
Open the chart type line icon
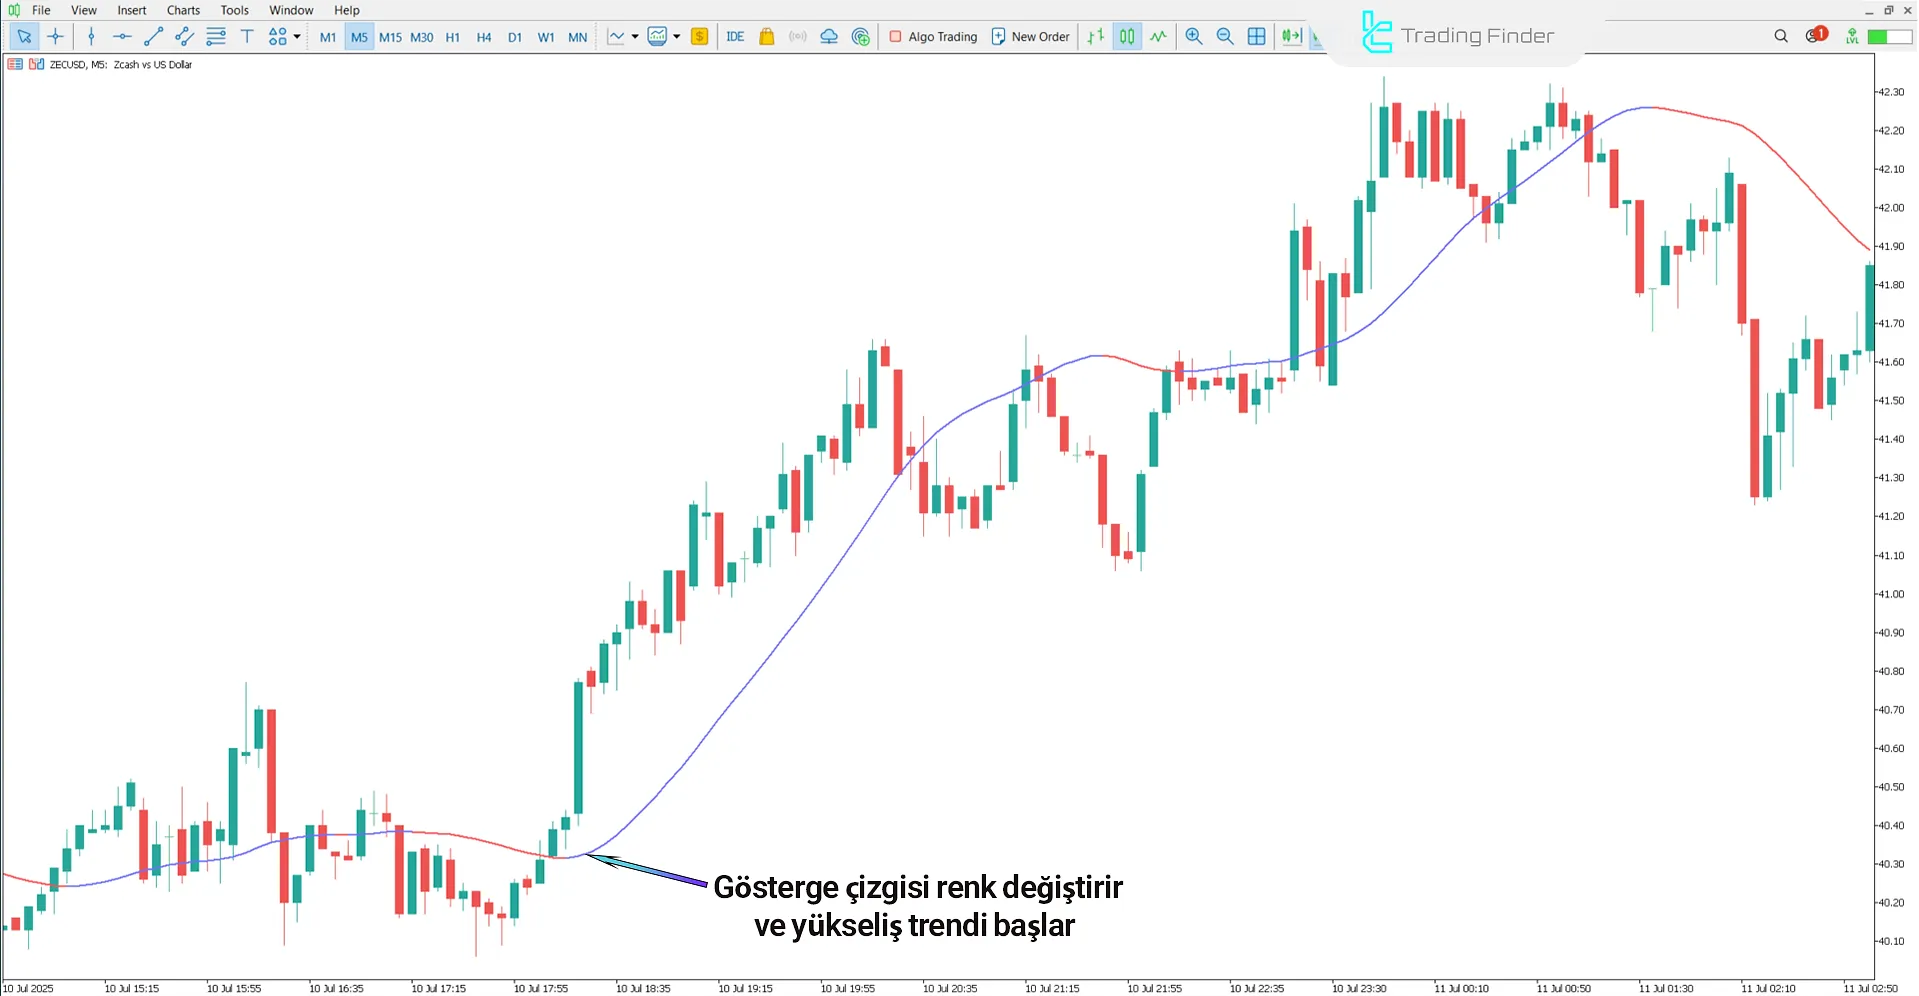[616, 37]
